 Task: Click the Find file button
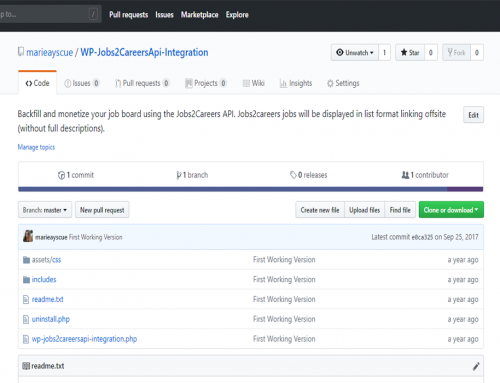[x=400, y=210]
